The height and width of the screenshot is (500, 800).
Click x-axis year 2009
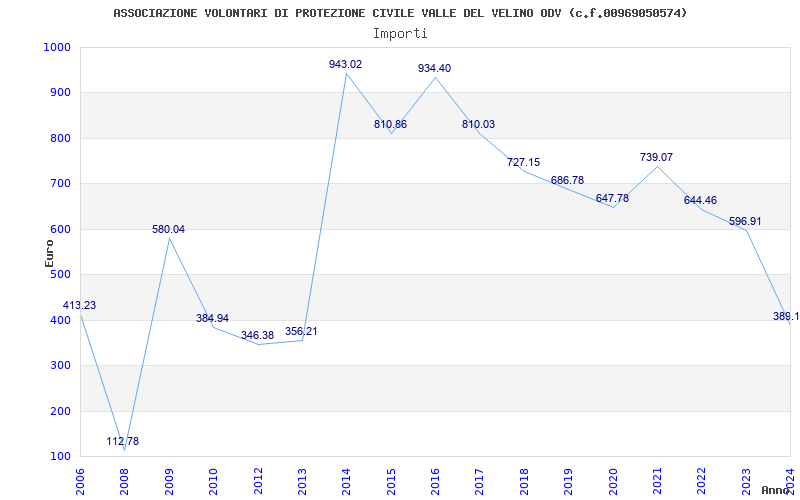tap(169, 482)
